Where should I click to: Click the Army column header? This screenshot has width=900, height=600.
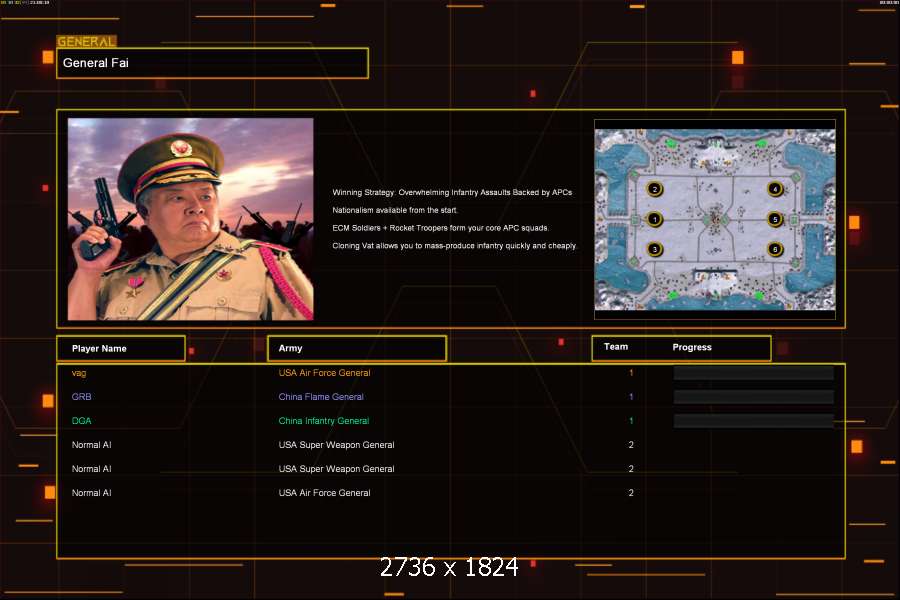357,349
